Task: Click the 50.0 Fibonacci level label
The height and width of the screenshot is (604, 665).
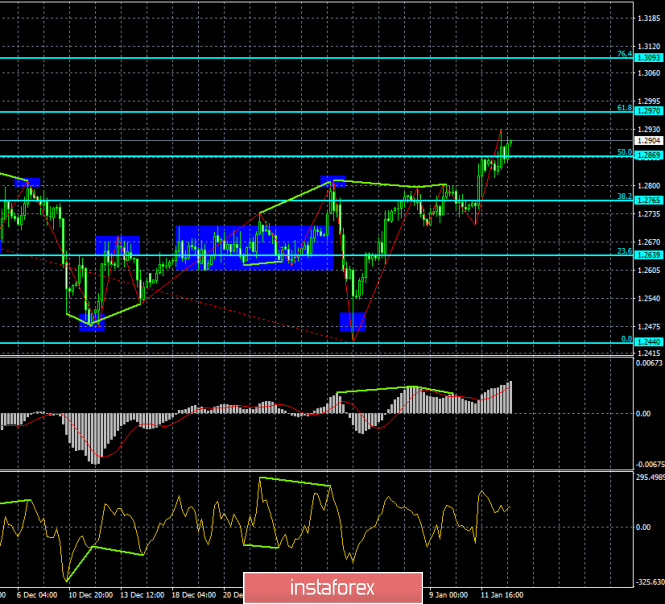Action: [622, 152]
